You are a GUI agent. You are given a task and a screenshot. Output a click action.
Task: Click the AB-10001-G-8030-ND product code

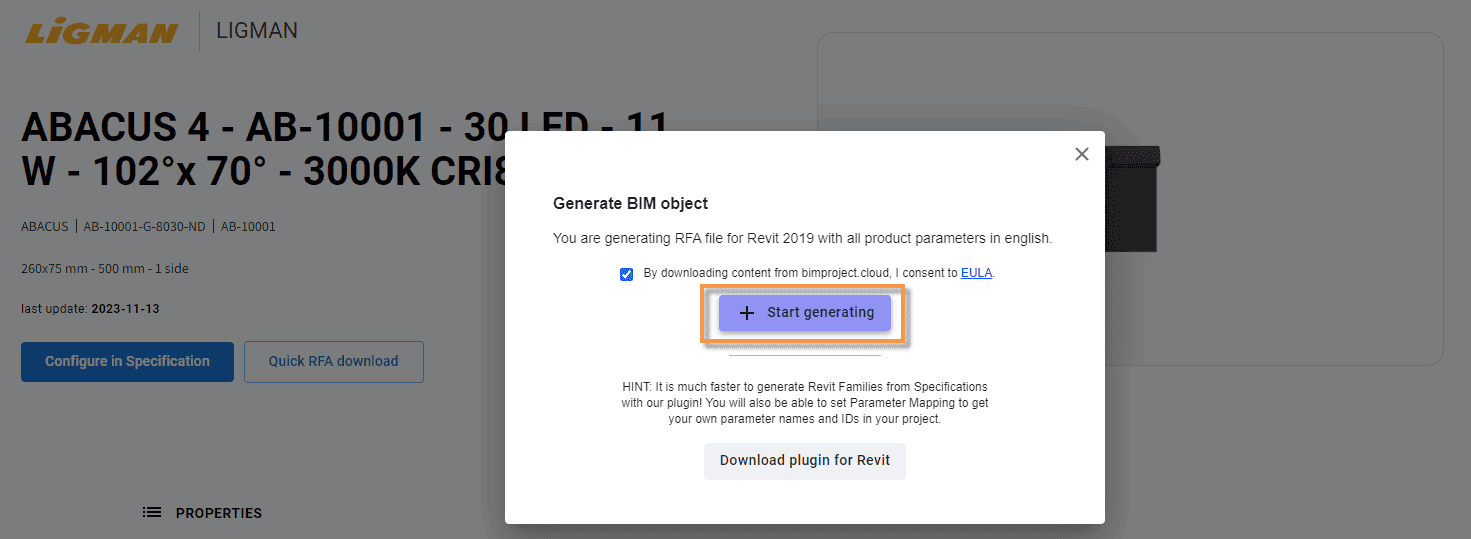(x=144, y=227)
